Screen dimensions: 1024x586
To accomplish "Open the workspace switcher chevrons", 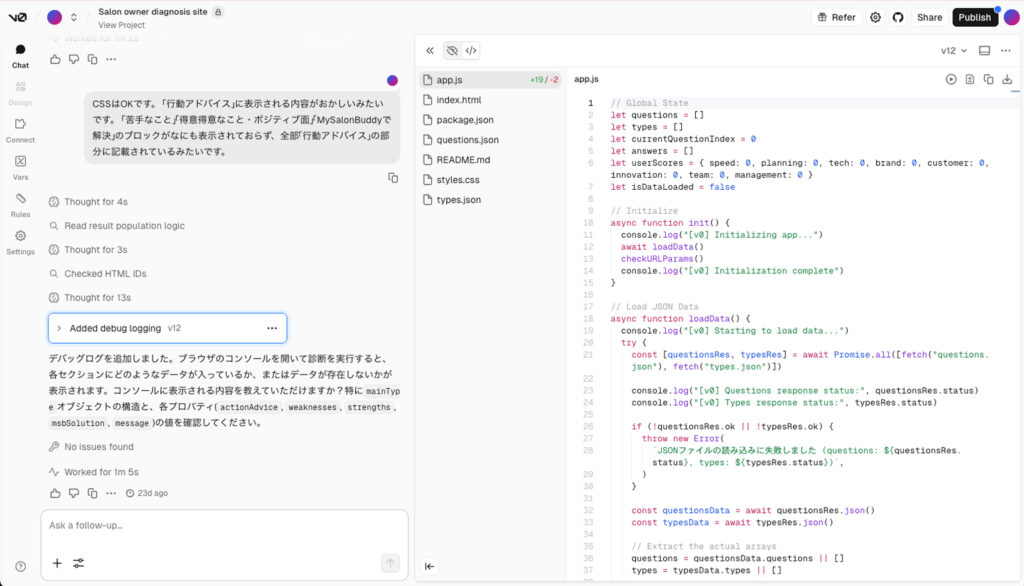I will (x=74, y=17).
